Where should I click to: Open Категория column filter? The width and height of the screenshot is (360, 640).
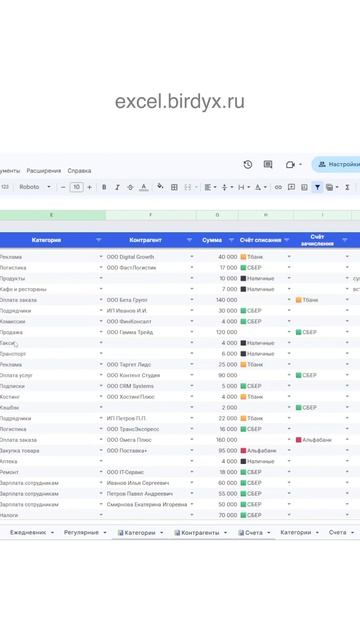click(98, 240)
